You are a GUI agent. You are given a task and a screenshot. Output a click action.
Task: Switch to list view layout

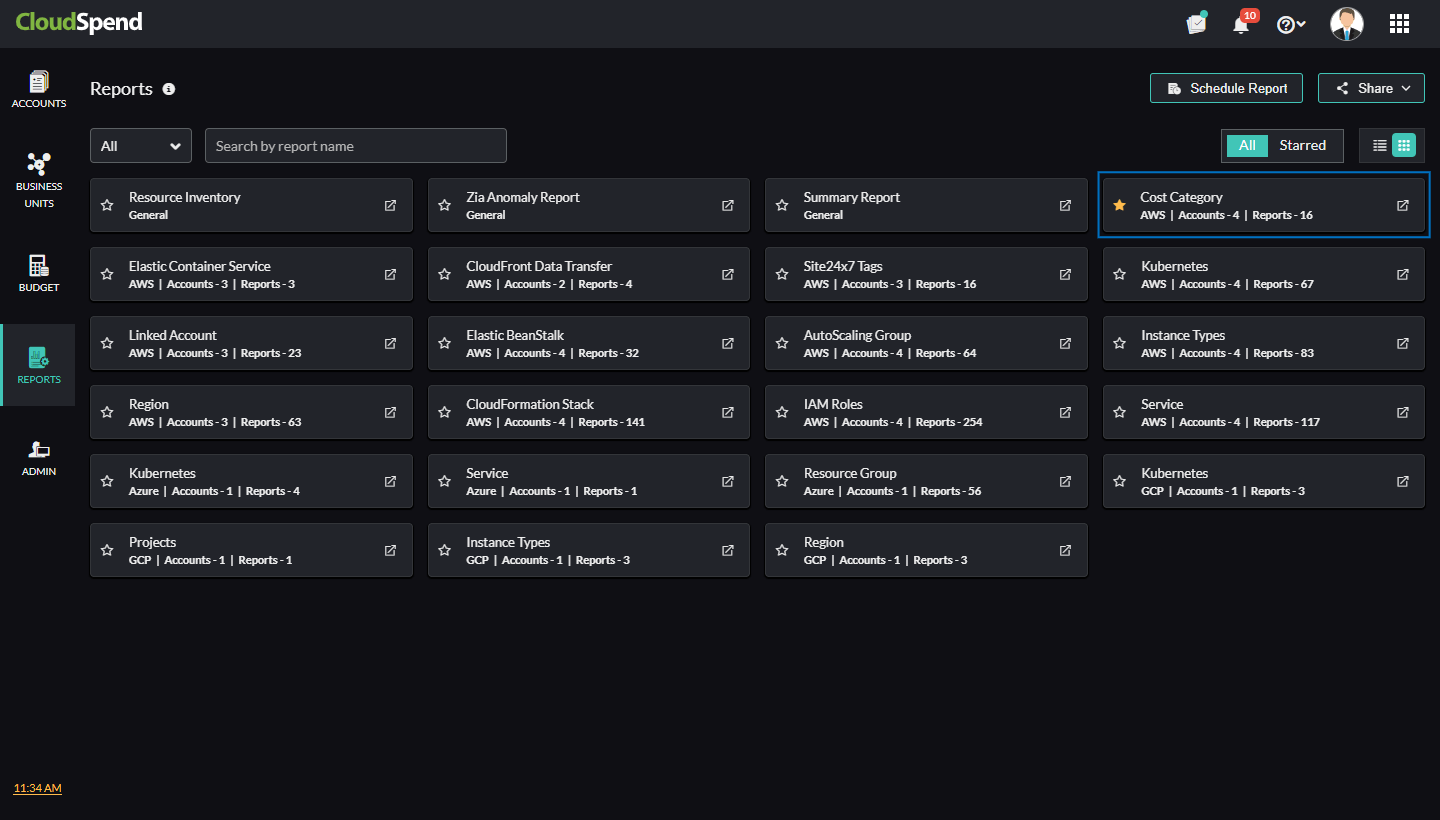1380,146
